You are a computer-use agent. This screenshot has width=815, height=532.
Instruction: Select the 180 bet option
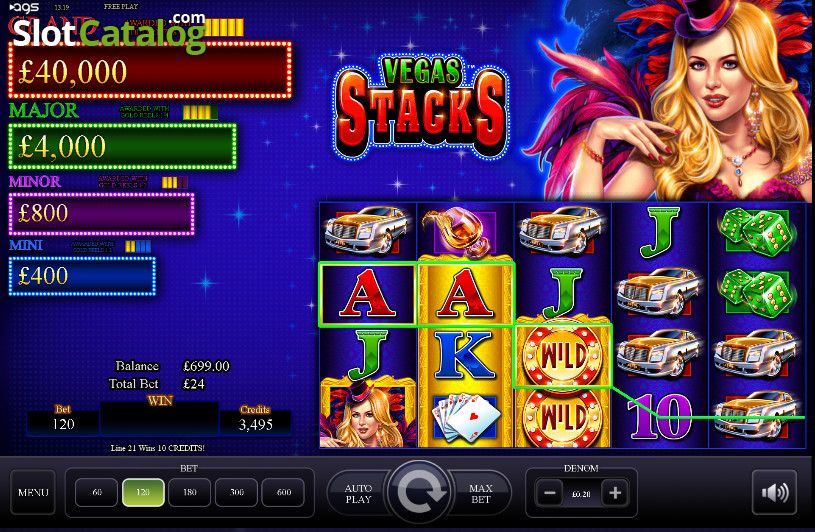[190, 492]
